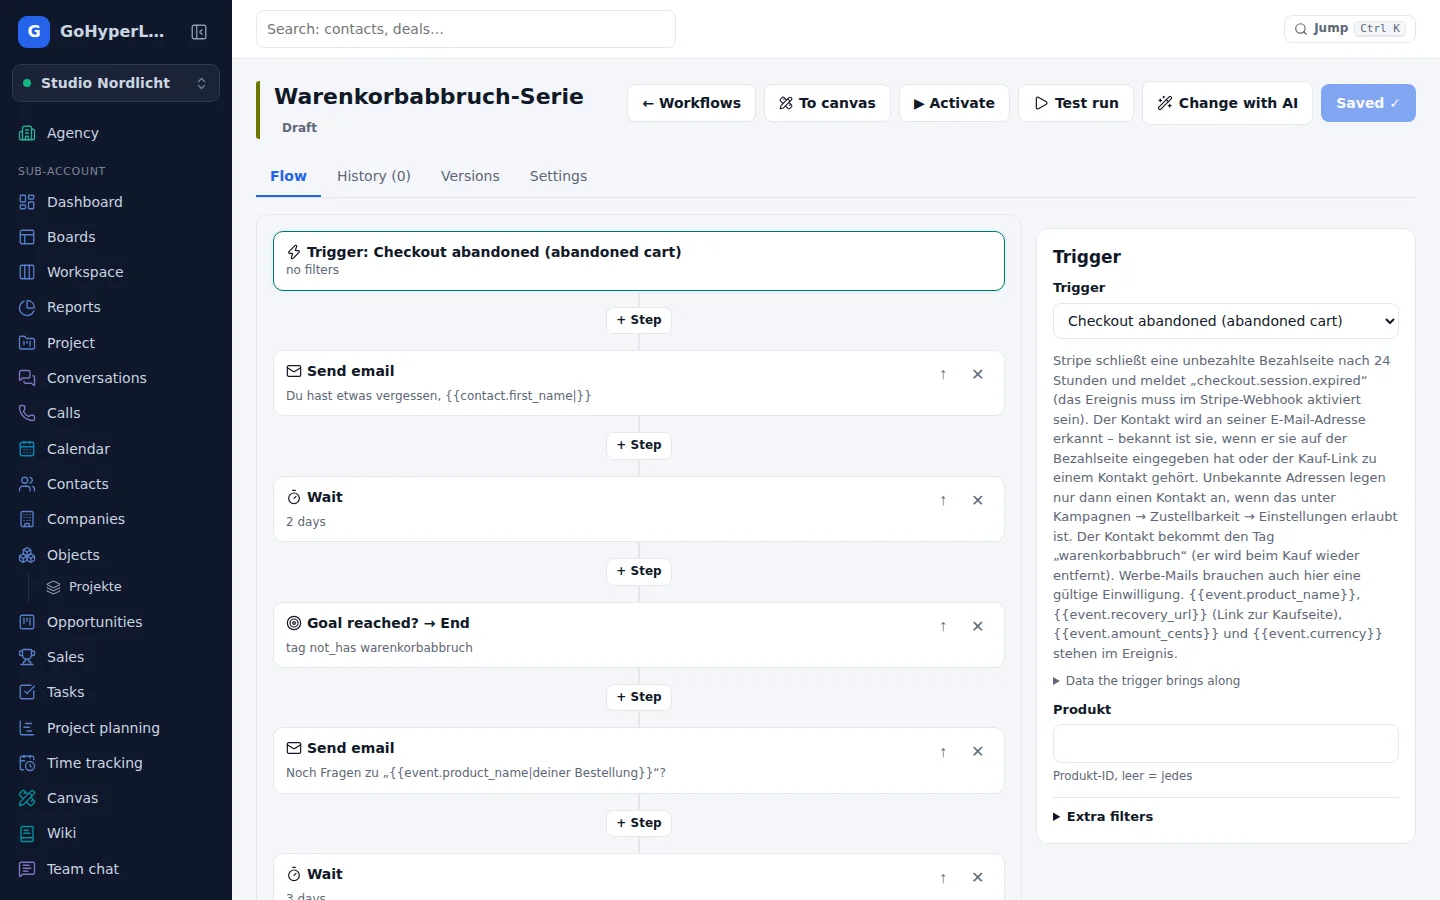Viewport: 1440px width, 900px height.
Task: Add a step below the 2 days Wait
Action: click(639, 571)
